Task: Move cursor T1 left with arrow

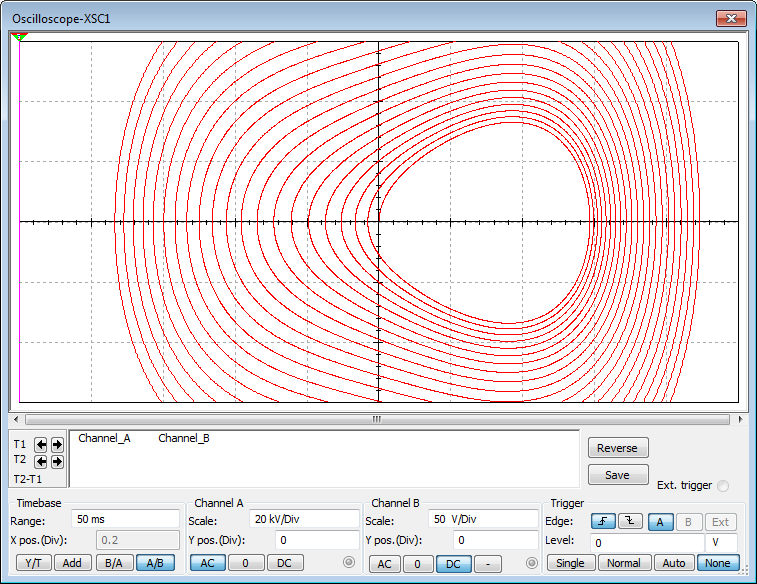Action: tap(41, 444)
